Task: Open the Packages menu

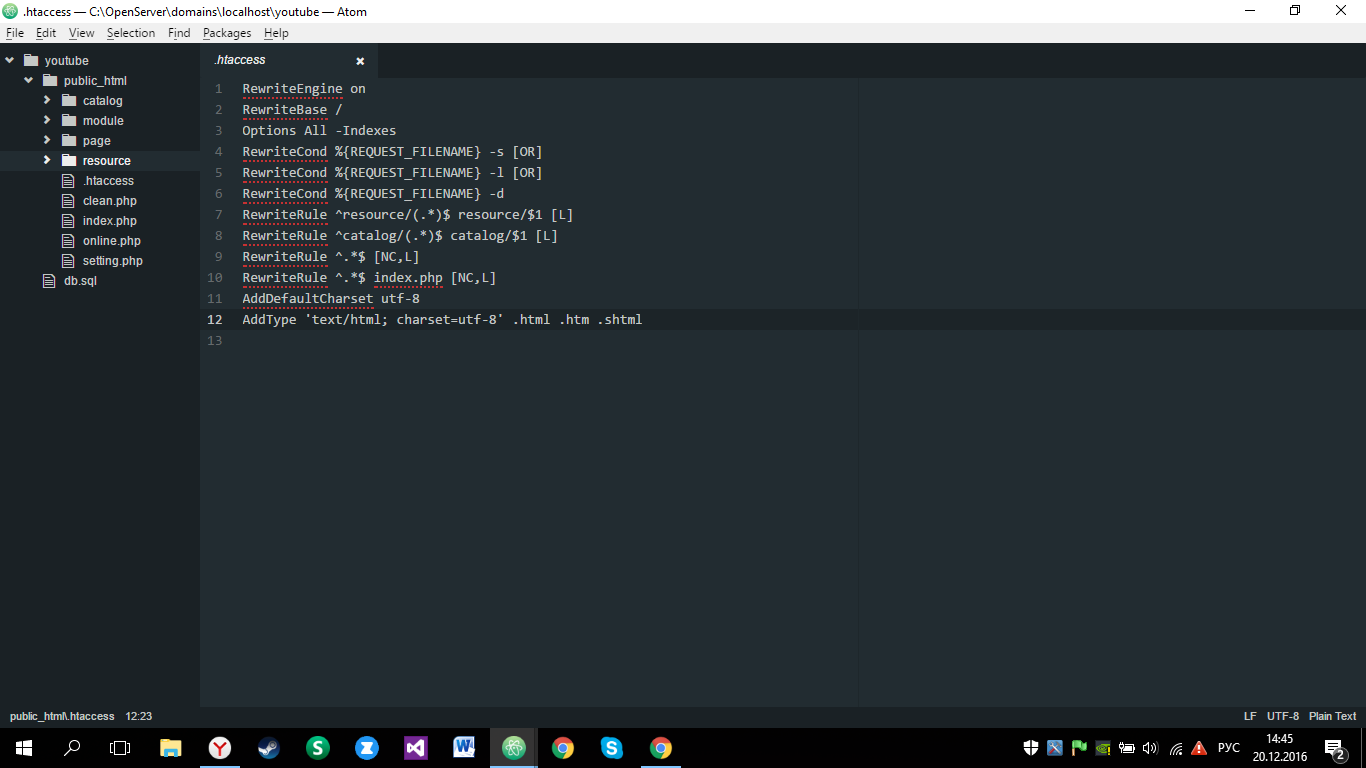Action: click(x=227, y=33)
